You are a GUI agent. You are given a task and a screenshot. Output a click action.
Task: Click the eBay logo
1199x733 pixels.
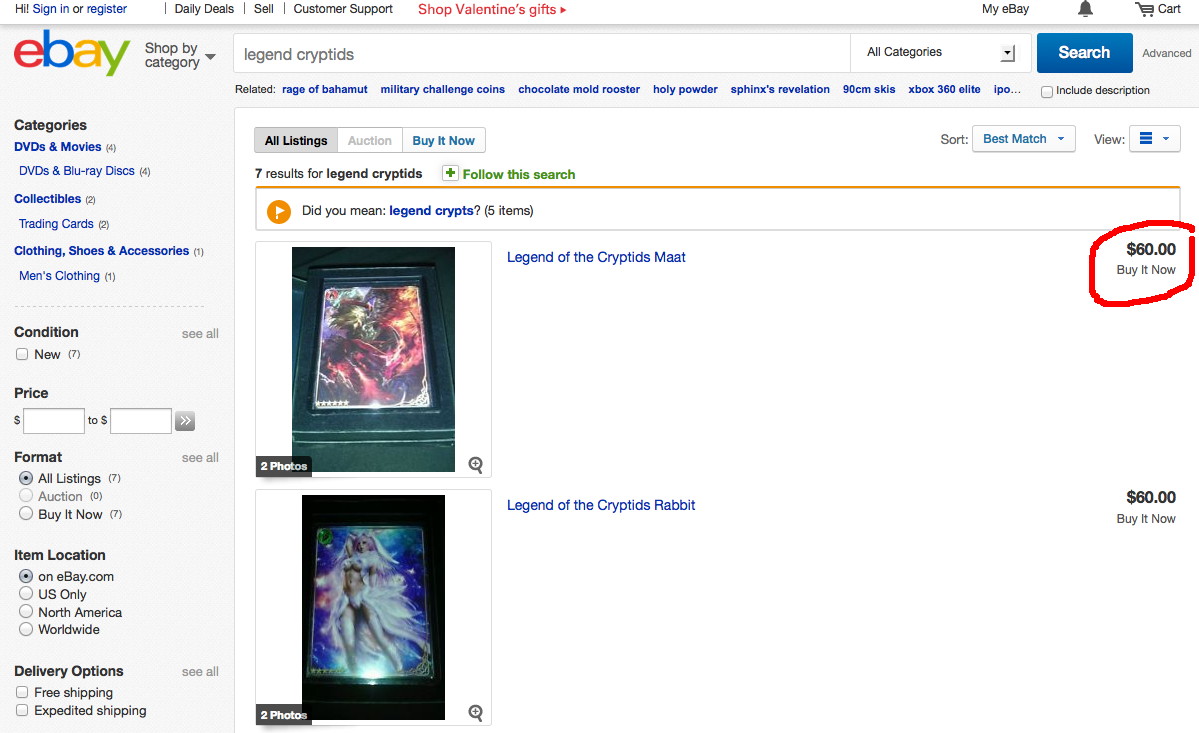pyautogui.click(x=72, y=53)
